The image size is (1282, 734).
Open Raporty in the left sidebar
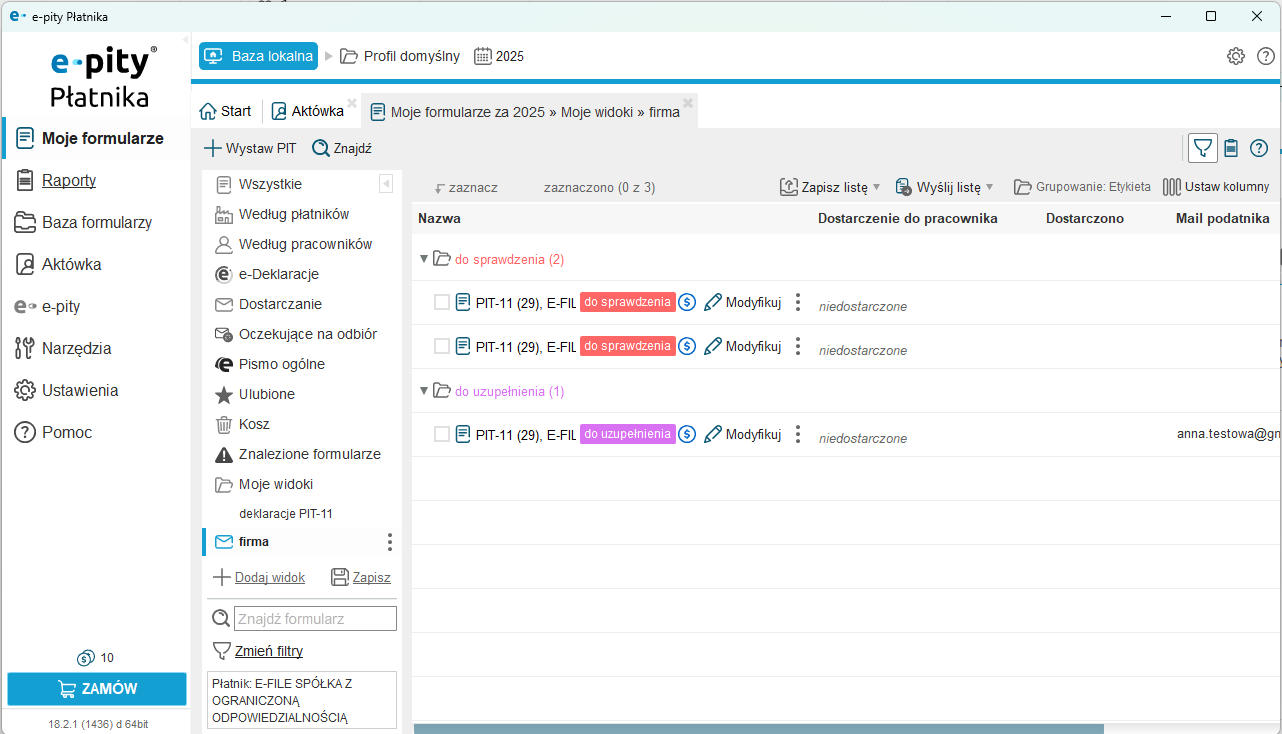pyautogui.click(x=69, y=180)
